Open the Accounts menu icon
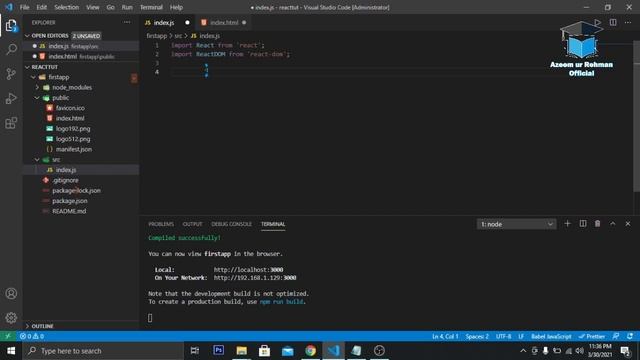The width and height of the screenshot is (640, 360). (x=11, y=293)
